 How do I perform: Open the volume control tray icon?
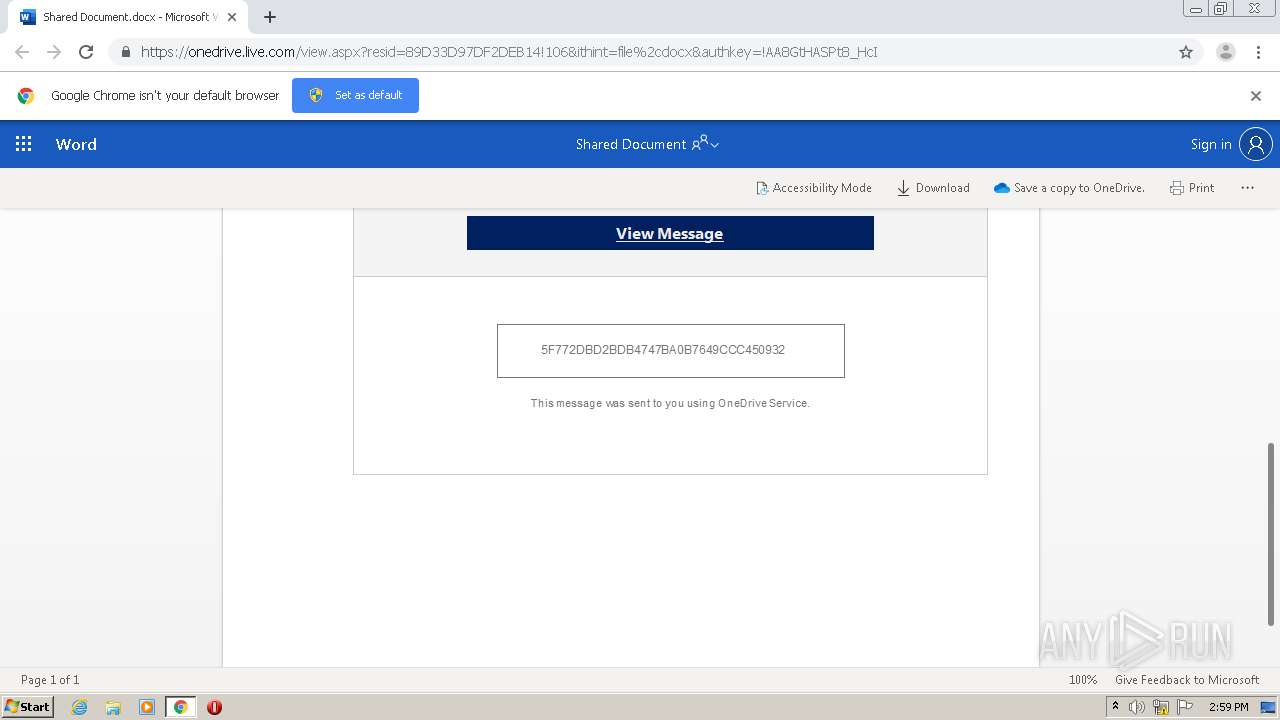tap(1137, 707)
